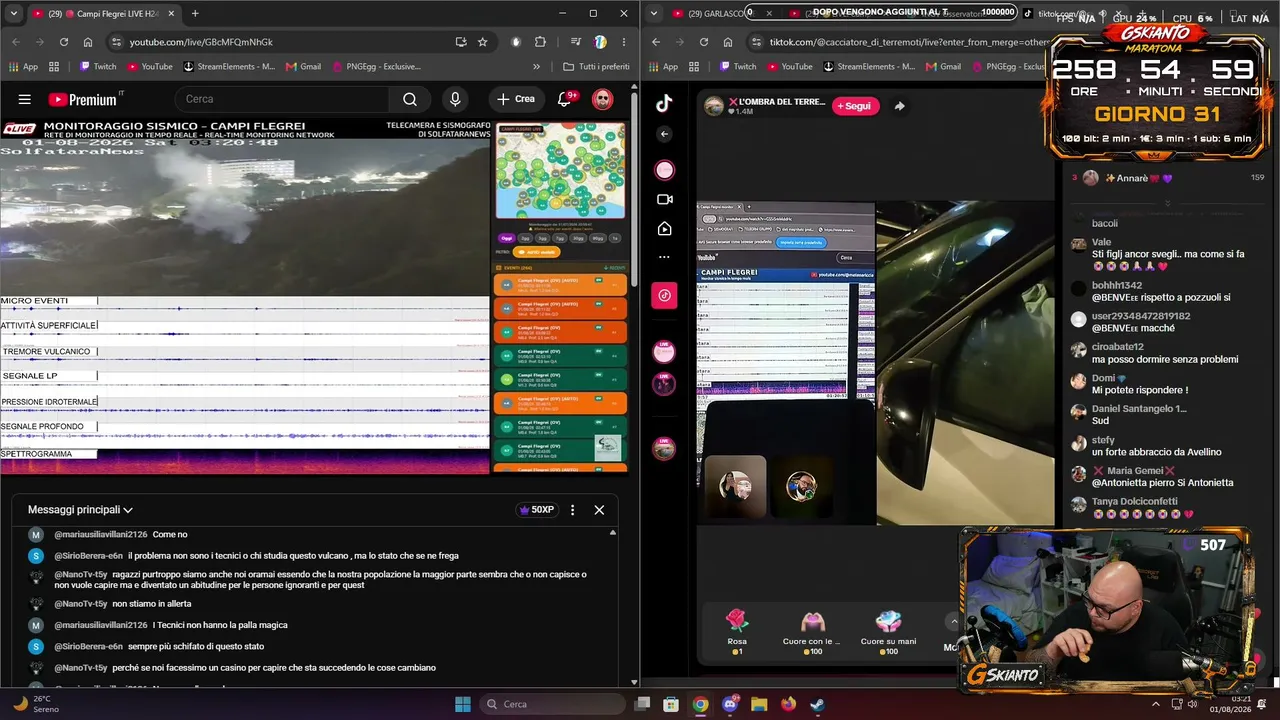
Task: Open the tab search dropdown in YouTube window
Action: 14,13
